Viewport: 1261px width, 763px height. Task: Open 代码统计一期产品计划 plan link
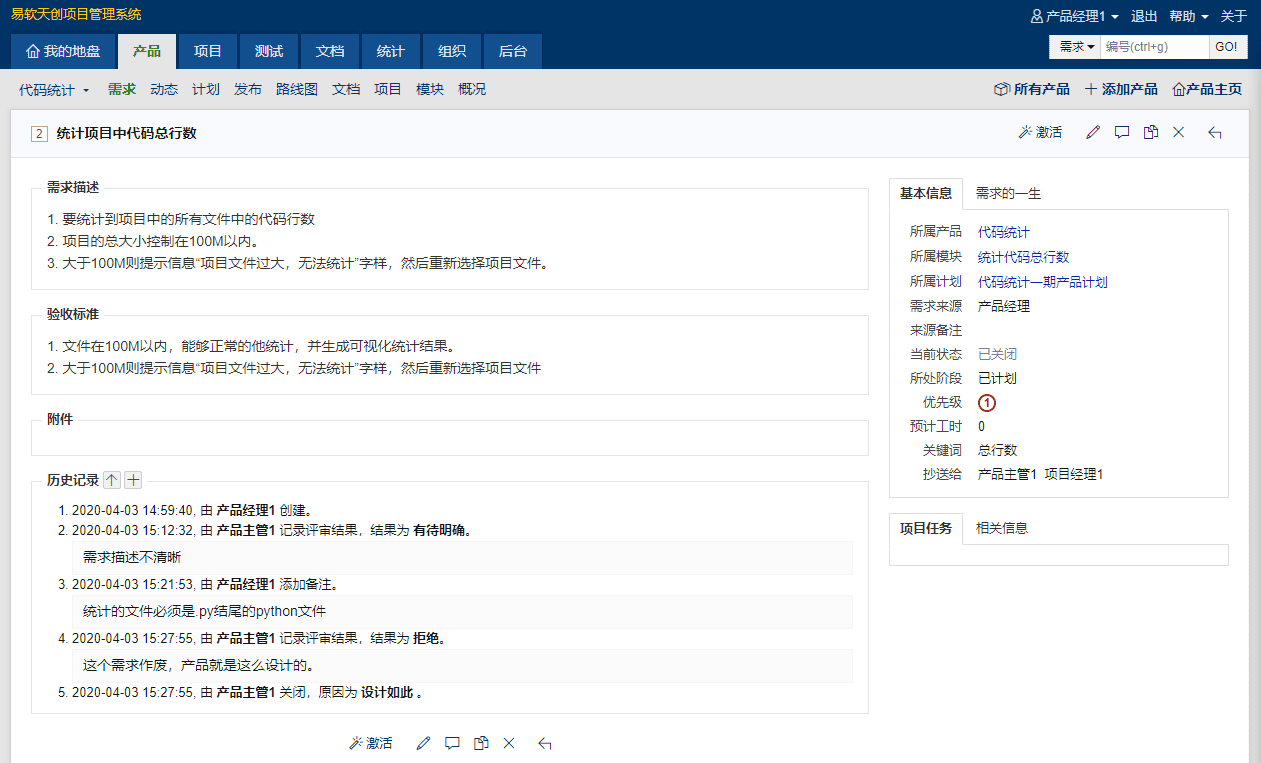[1043, 282]
